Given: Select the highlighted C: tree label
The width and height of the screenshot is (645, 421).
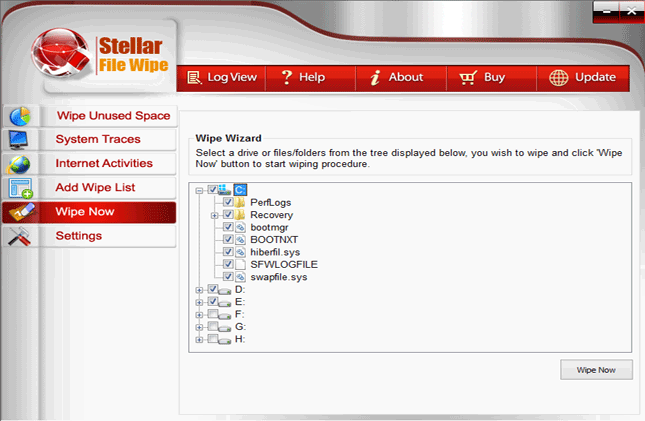Looking at the screenshot, I should click(x=240, y=190).
